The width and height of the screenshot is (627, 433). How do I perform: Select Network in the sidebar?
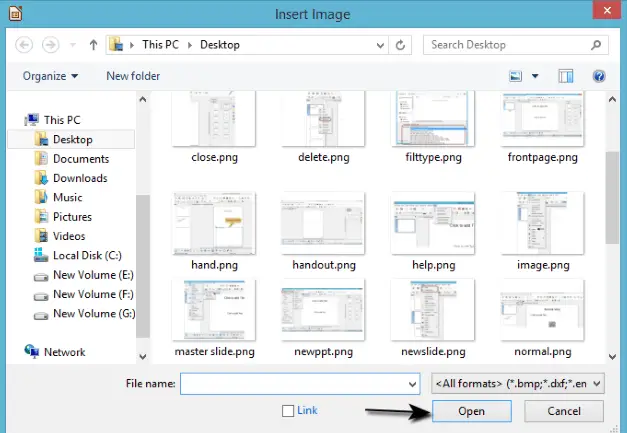tap(64, 352)
